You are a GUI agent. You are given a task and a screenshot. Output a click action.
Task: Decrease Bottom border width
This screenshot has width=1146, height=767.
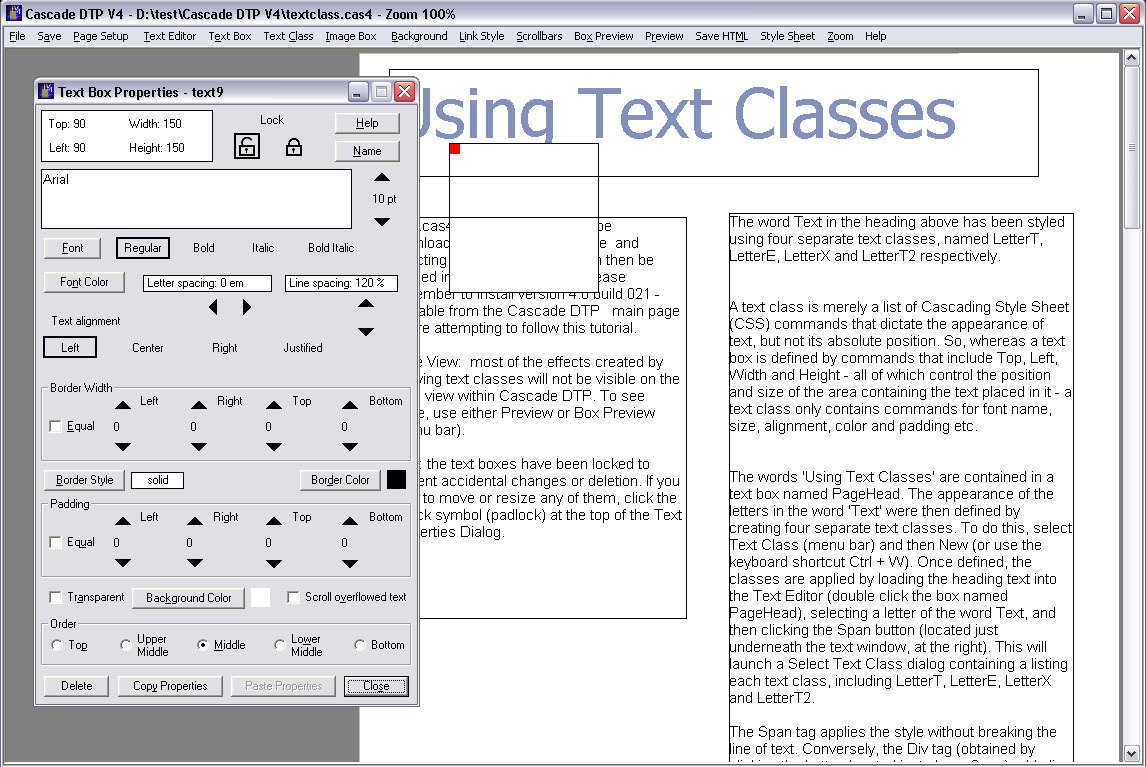click(x=350, y=447)
